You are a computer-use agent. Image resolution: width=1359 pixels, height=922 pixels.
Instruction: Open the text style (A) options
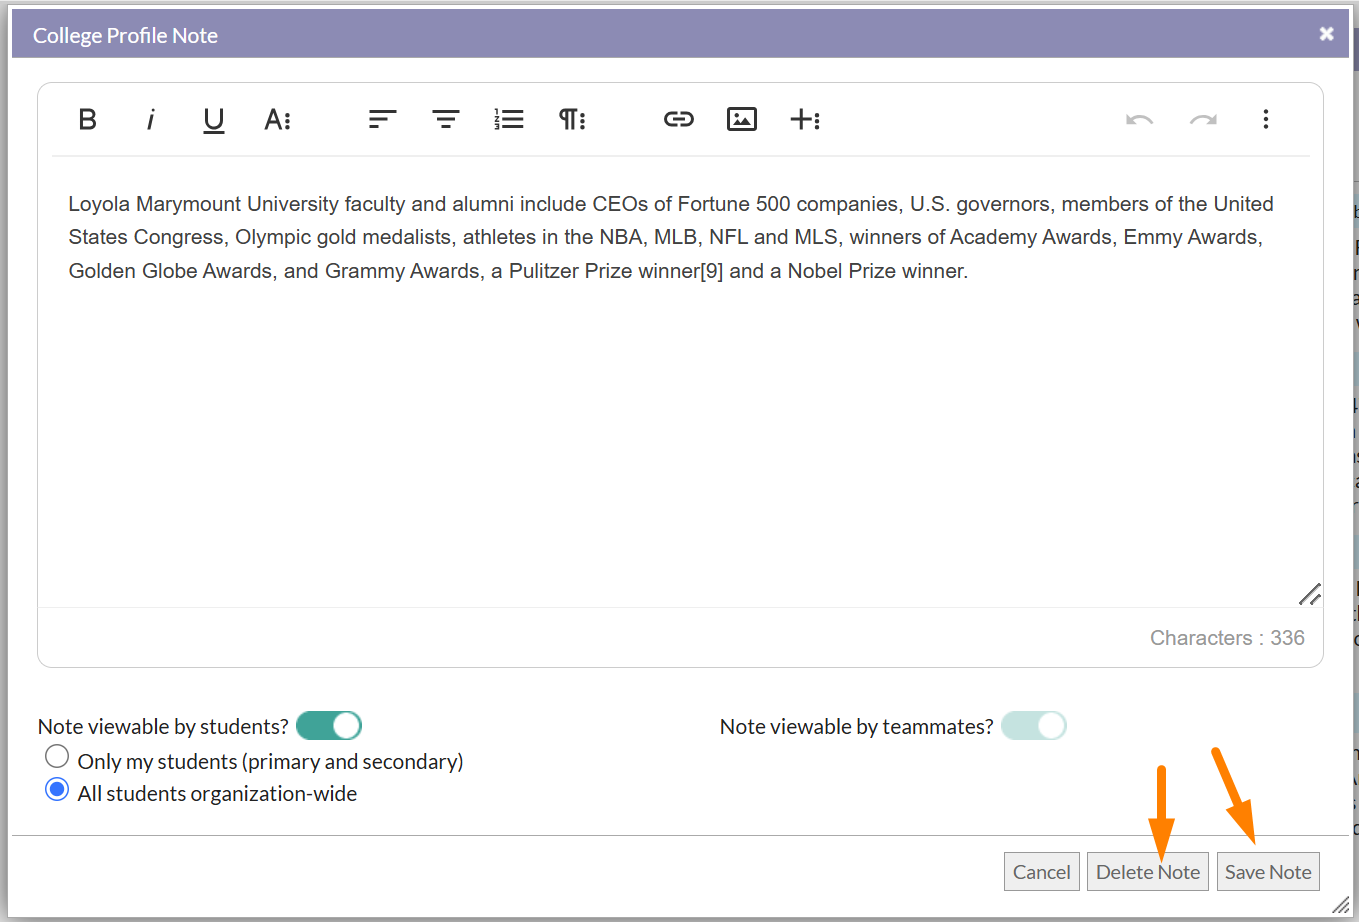pos(277,120)
